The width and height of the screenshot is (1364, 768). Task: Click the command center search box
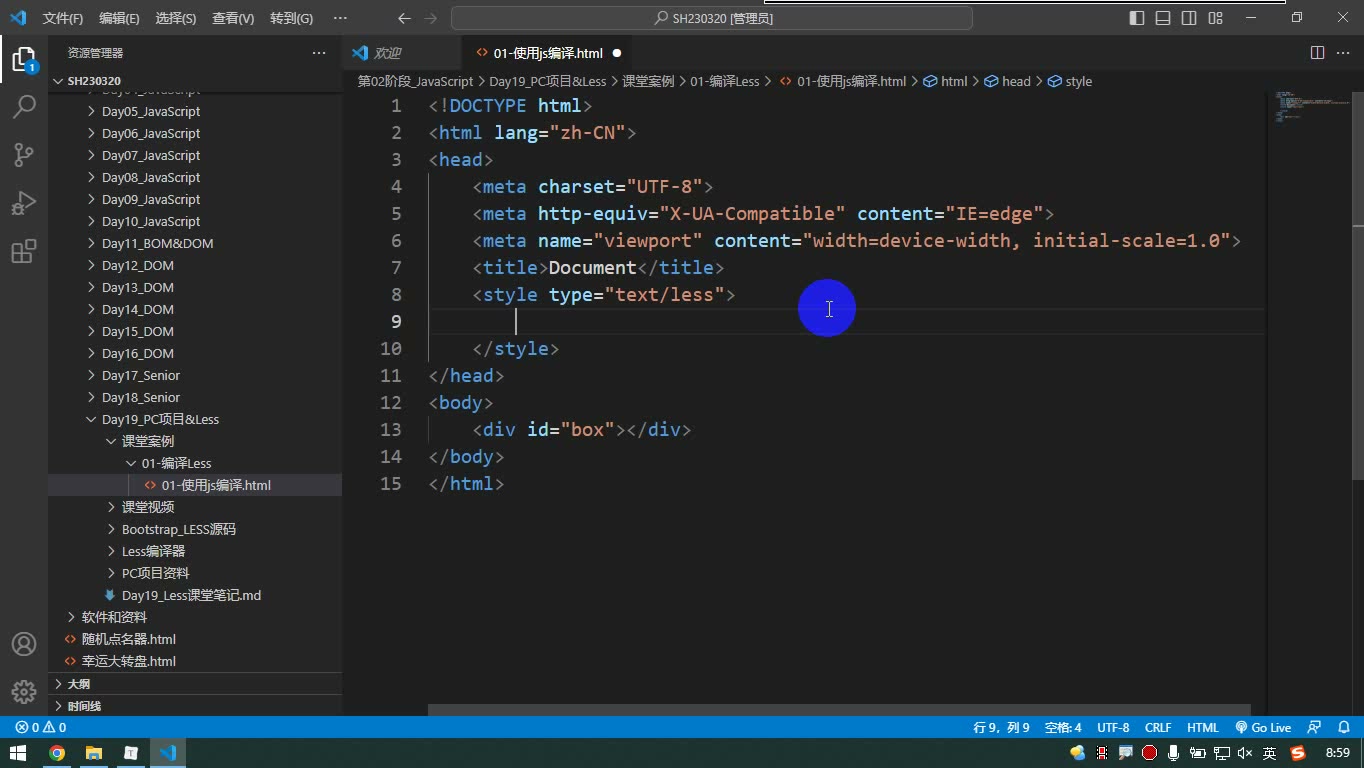point(712,18)
